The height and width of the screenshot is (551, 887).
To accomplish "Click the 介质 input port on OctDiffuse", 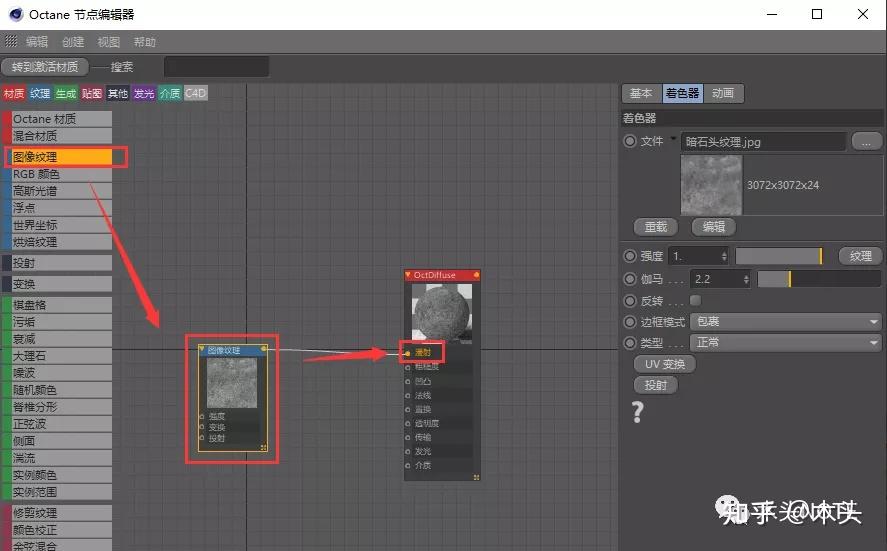I will pyautogui.click(x=407, y=465).
